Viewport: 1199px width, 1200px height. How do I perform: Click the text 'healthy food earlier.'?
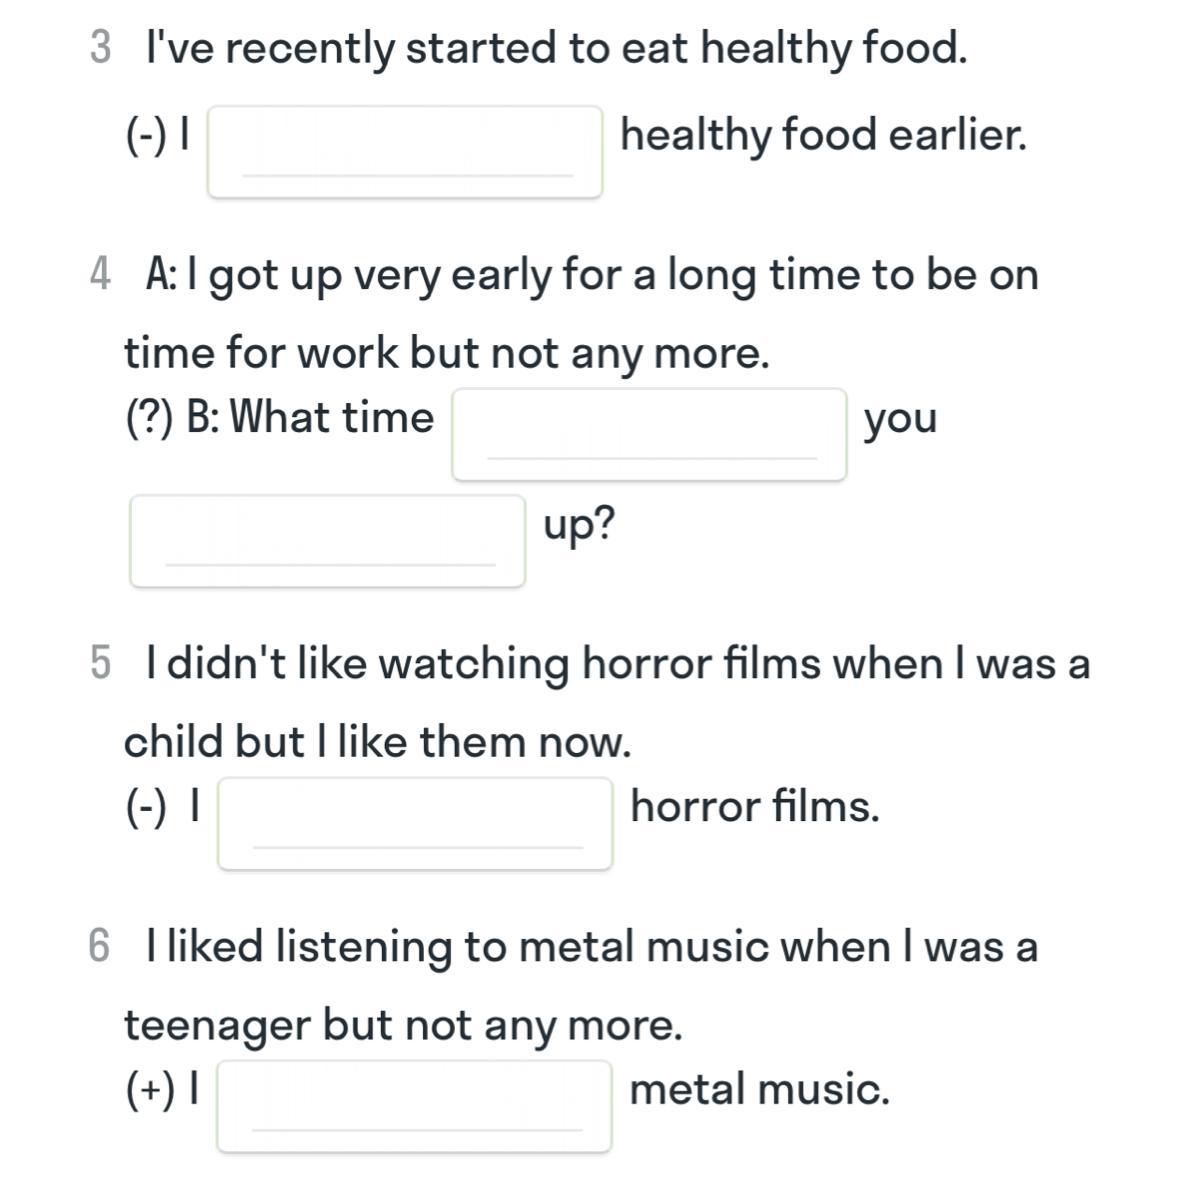point(823,134)
